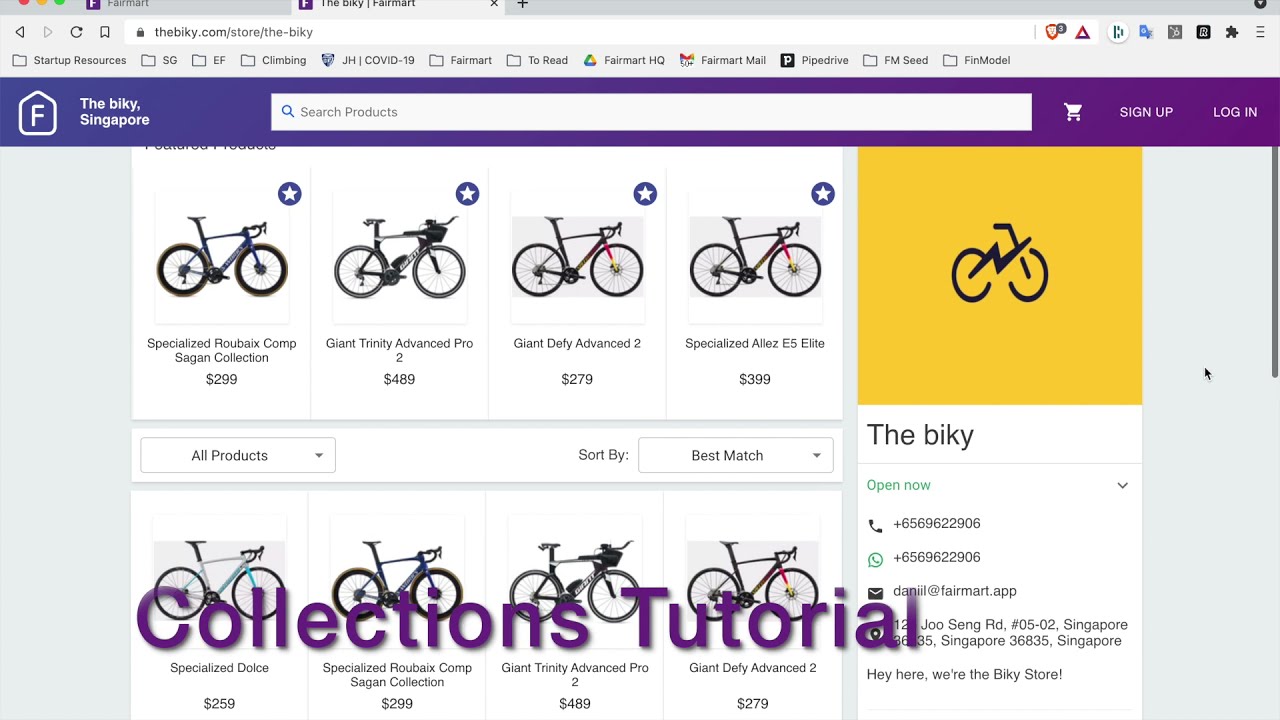Screen dimensions: 1280x720
Task: Open the All Products dropdown
Action: click(x=238, y=455)
